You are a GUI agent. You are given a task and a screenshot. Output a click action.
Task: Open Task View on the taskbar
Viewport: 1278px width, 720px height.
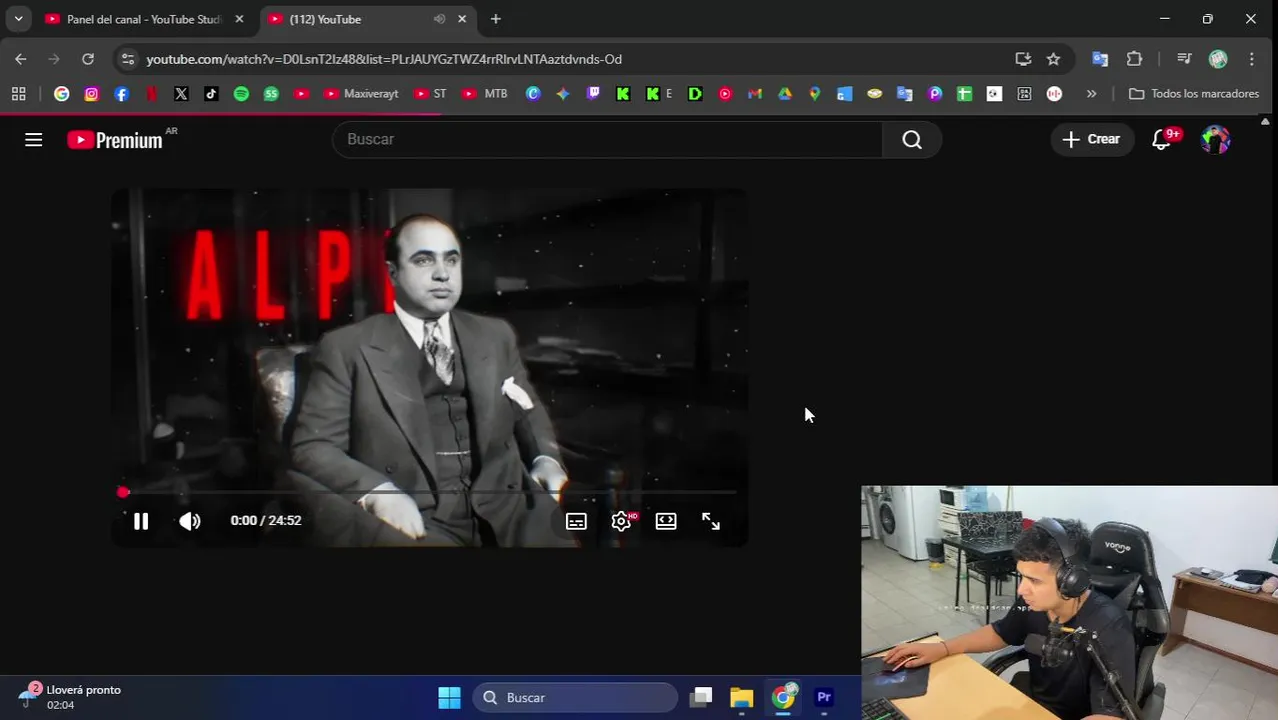701,697
